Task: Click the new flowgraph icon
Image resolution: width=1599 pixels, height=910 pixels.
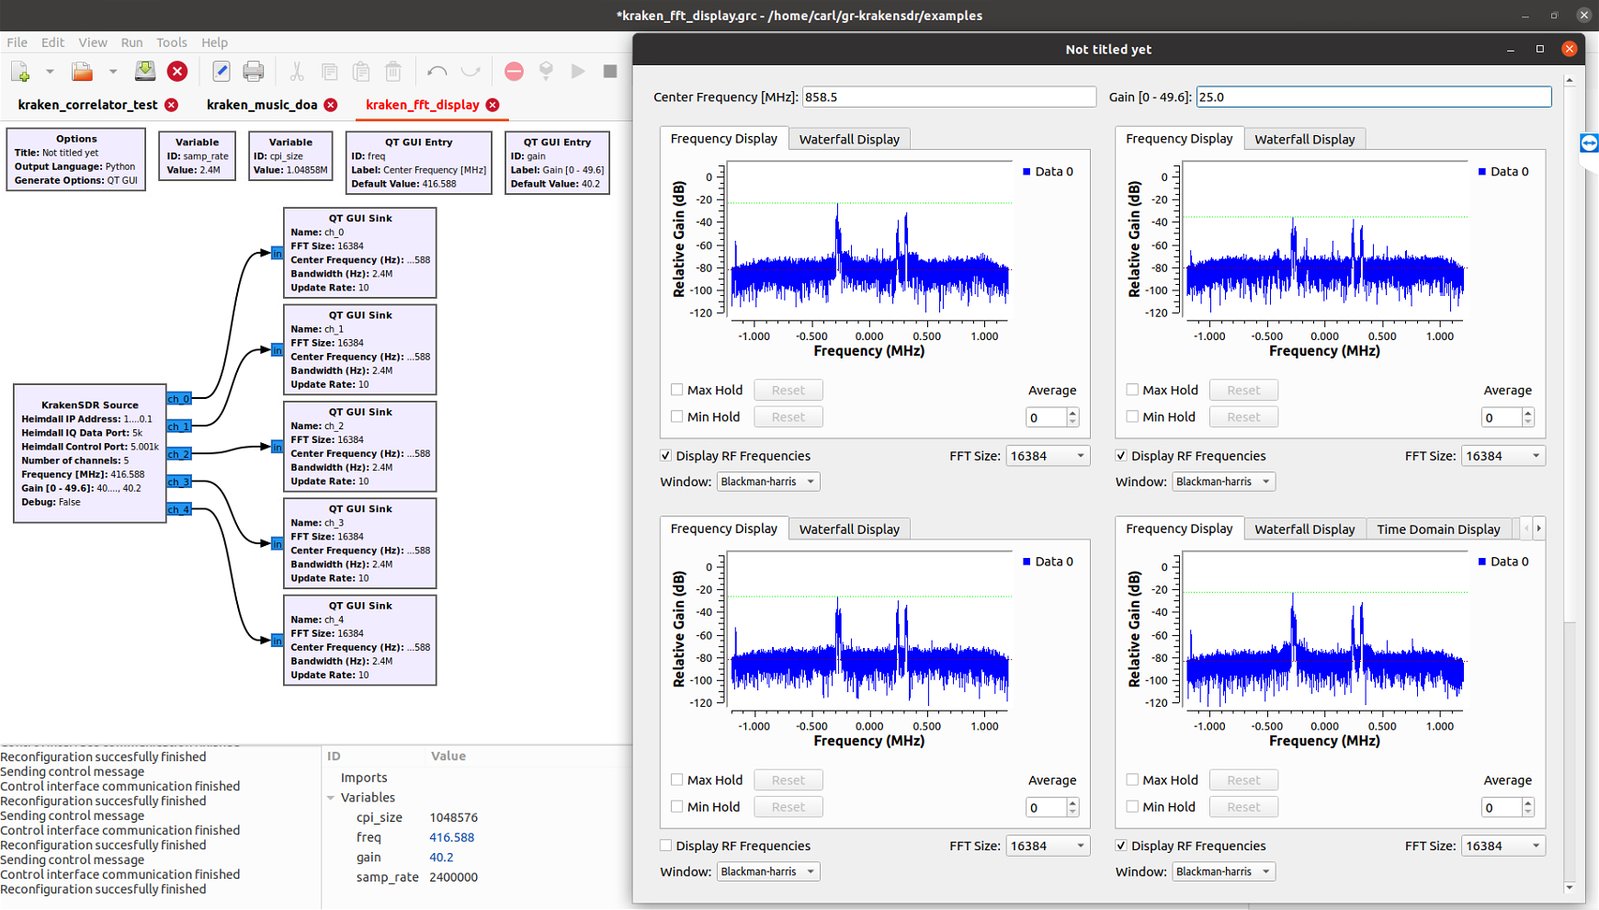Action: tap(20, 71)
